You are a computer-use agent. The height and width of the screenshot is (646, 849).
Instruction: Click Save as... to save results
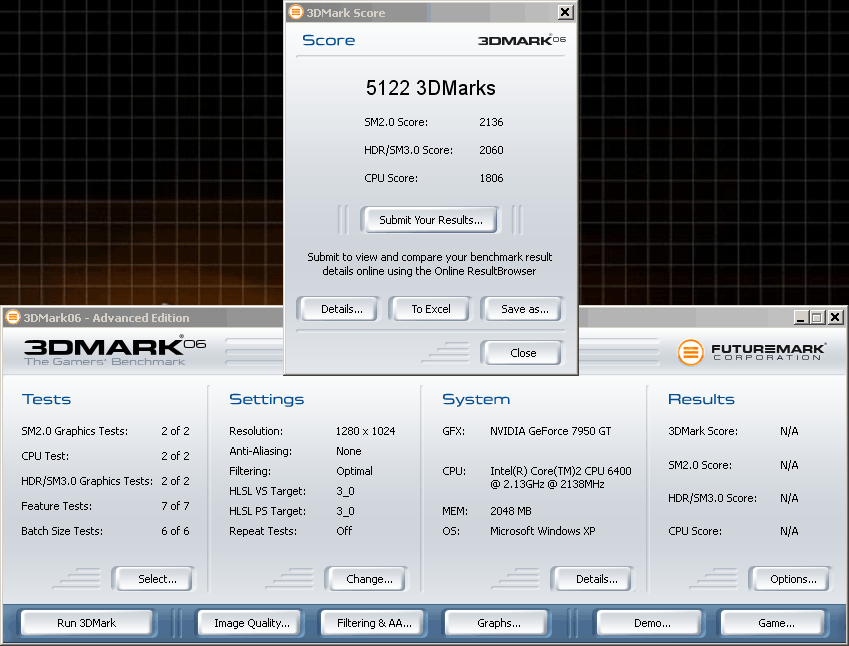(x=524, y=309)
